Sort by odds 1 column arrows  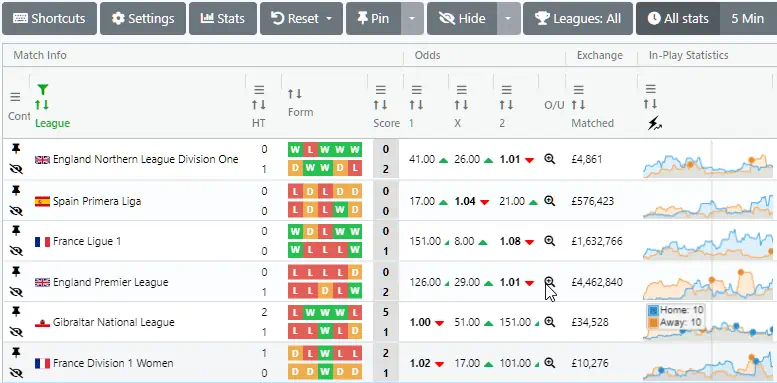(417, 105)
